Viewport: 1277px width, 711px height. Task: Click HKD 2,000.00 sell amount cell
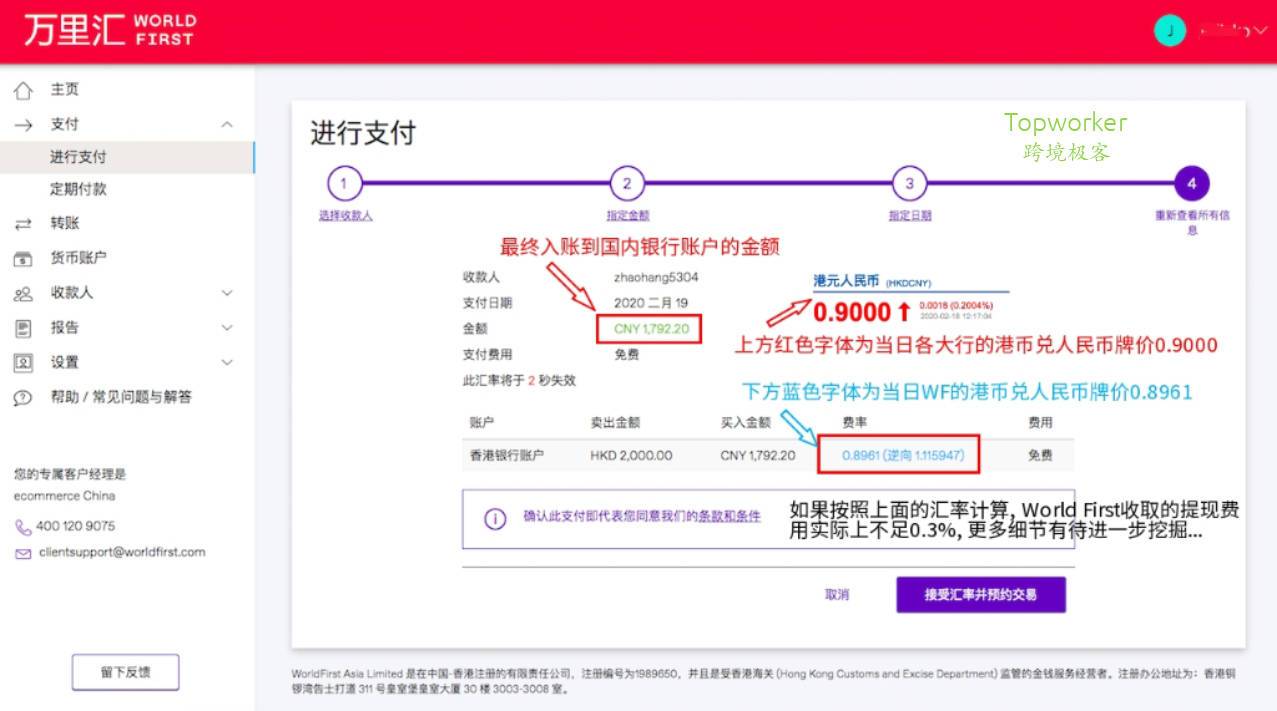pyautogui.click(x=631, y=456)
